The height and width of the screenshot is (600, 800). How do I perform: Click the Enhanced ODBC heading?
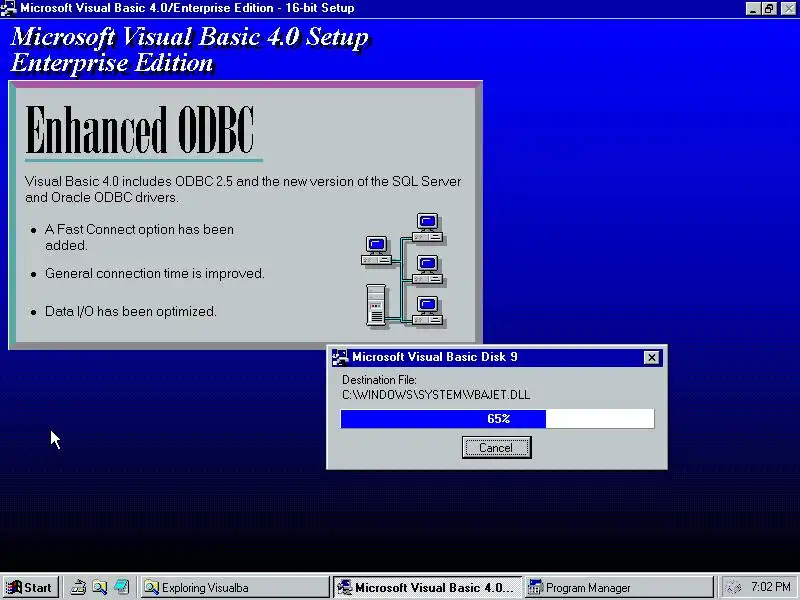(139, 130)
